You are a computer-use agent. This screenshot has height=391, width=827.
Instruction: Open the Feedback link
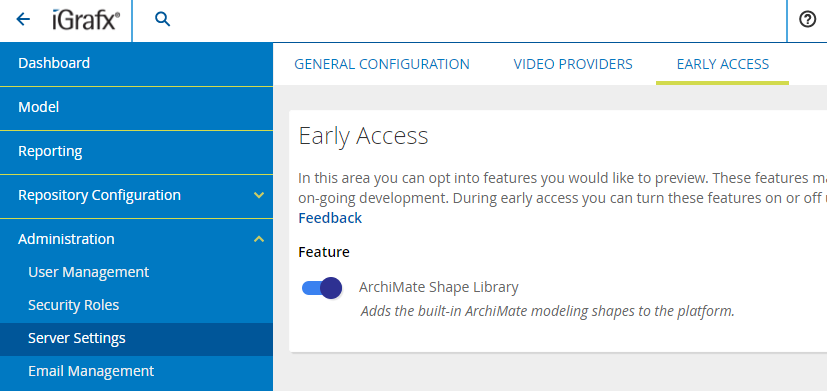click(330, 218)
